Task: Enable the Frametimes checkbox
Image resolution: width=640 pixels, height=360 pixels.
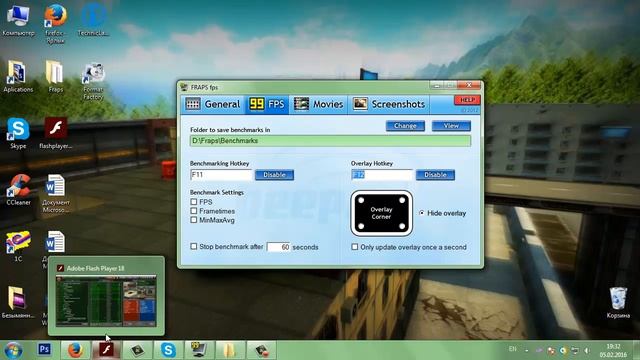Action: 194,211
